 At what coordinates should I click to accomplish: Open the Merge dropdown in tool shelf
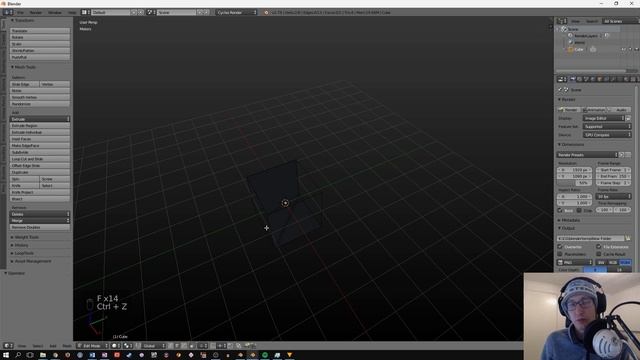40,220
